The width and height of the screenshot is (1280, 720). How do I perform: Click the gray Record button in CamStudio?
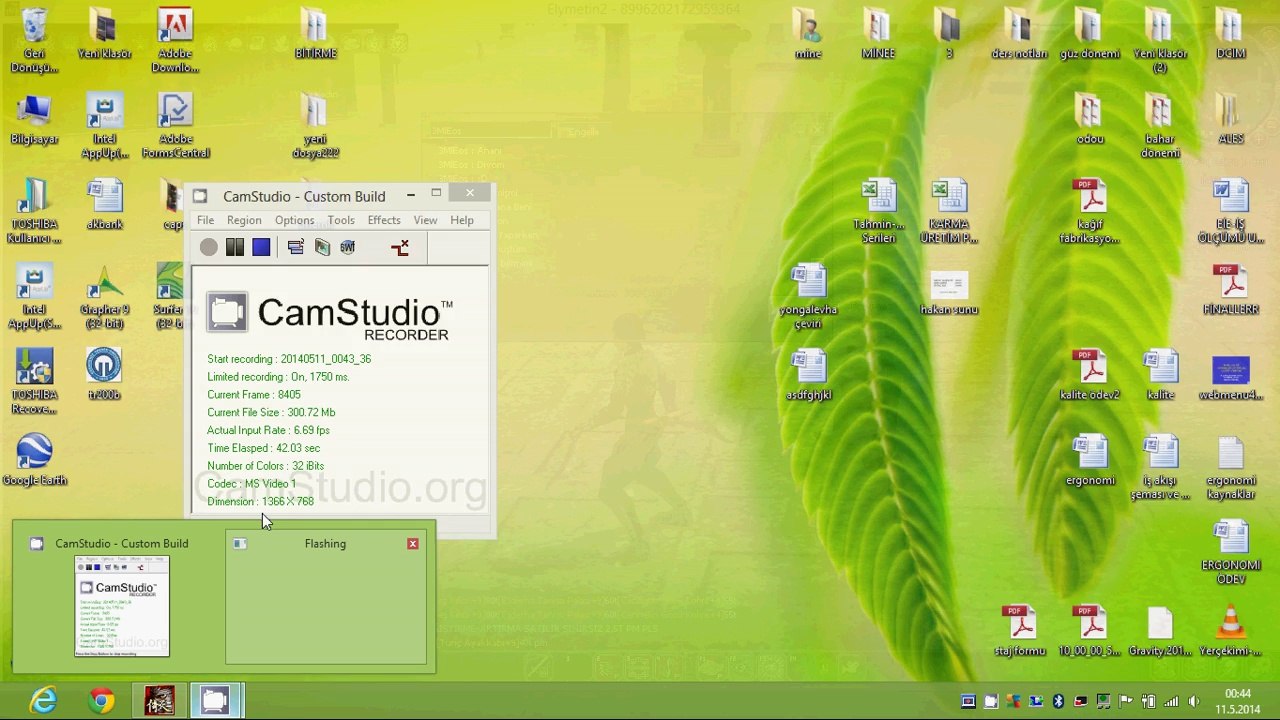(208, 247)
